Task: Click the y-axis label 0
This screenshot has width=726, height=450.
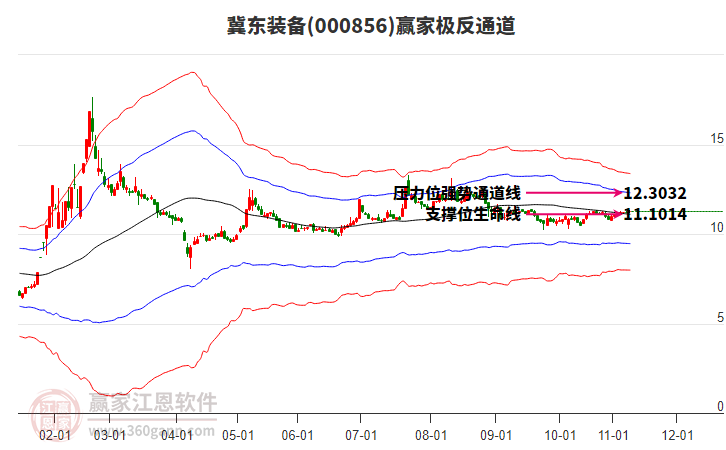Action: [720, 406]
